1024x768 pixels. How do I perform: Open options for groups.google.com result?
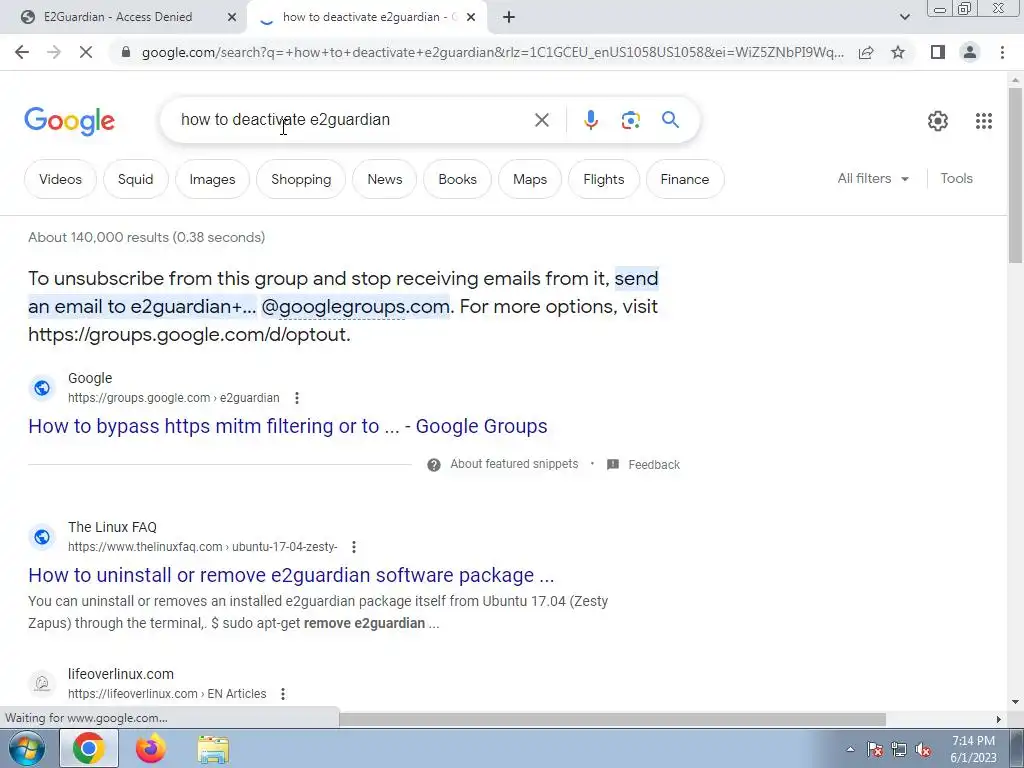(296, 398)
